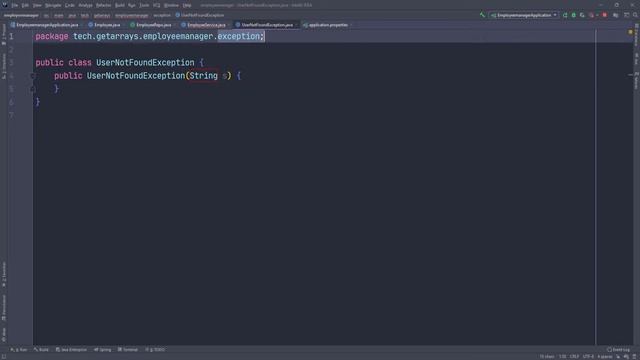Click the Search Everywhere magnifier icon
The image size is (640, 360).
pyautogui.click(x=635, y=15)
